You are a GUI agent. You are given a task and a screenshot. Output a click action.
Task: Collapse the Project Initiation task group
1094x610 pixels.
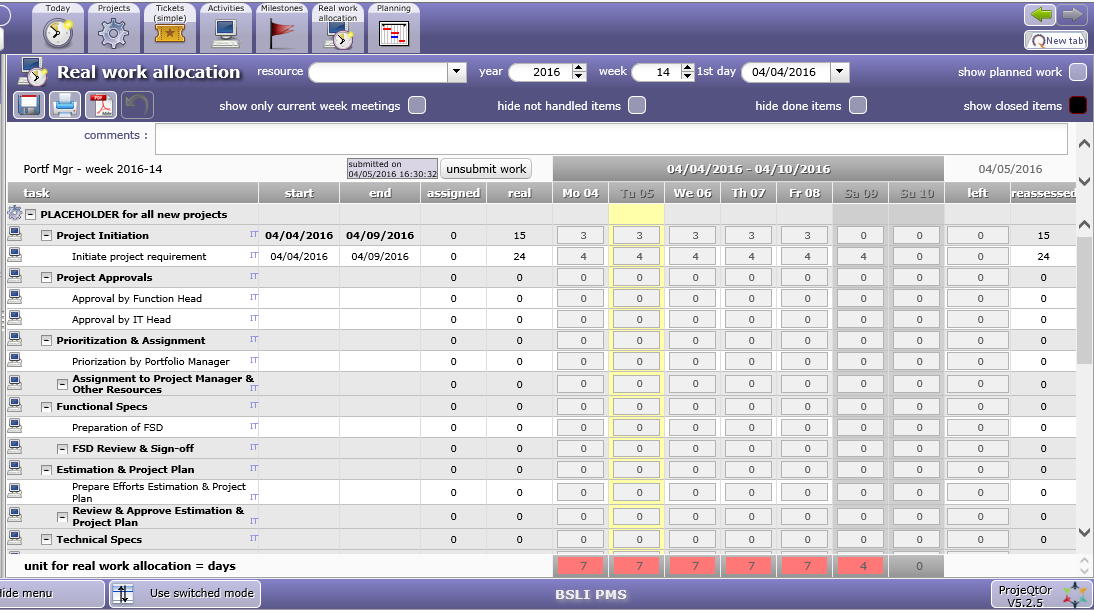click(46, 236)
